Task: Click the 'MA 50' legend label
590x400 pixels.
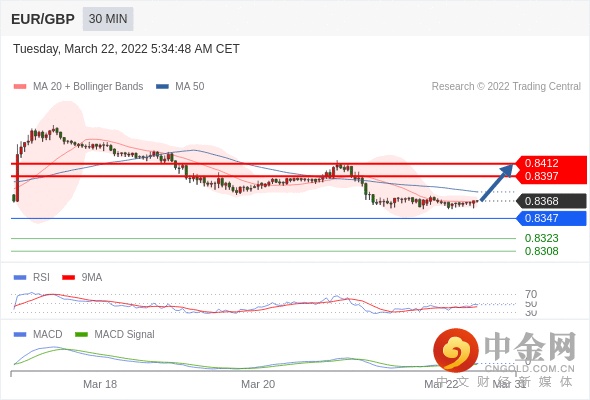Action: [x=190, y=87]
